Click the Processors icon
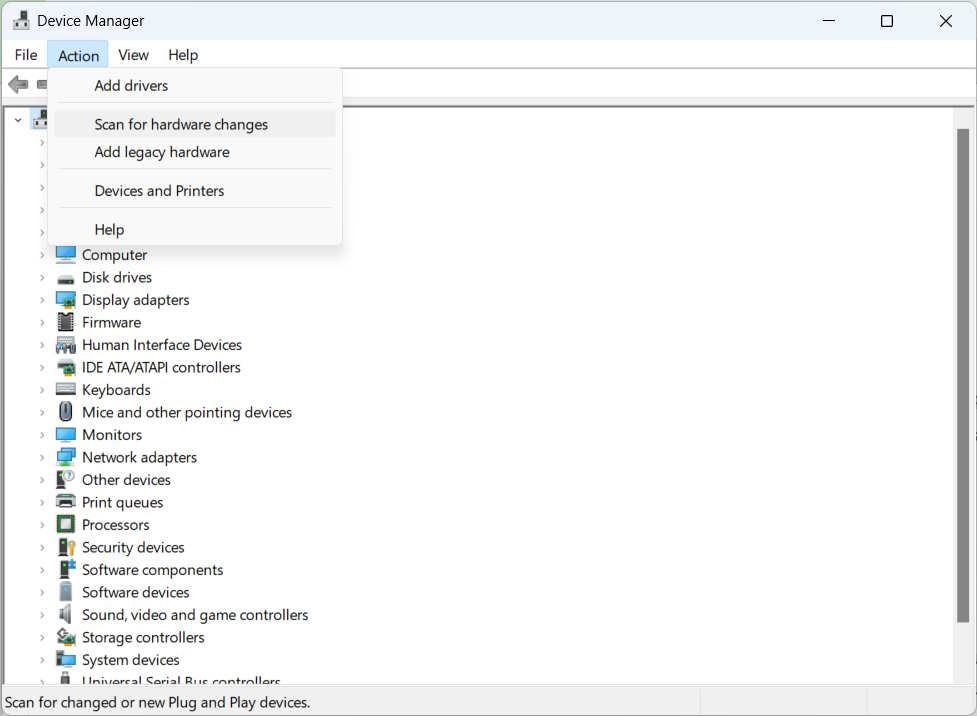Screen dimensions: 977x716 65,524
